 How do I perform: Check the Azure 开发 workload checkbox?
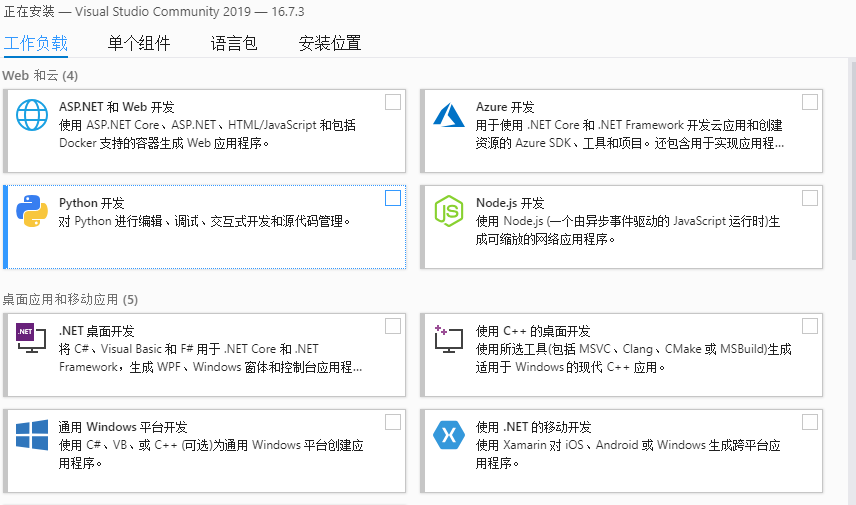coord(810,102)
